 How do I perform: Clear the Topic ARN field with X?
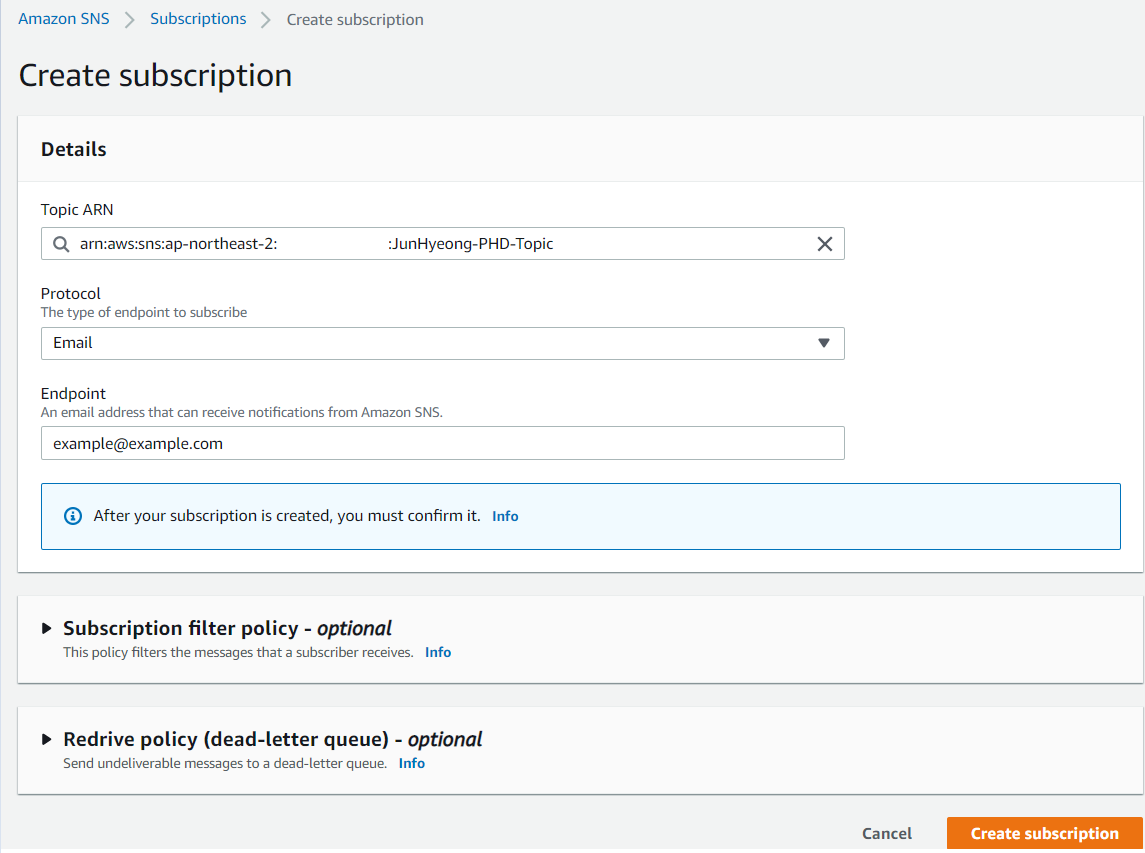coord(825,244)
